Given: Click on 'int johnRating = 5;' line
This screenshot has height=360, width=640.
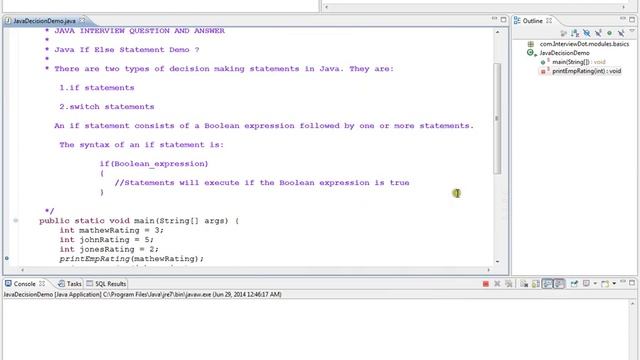Looking at the screenshot, I should [x=107, y=240].
